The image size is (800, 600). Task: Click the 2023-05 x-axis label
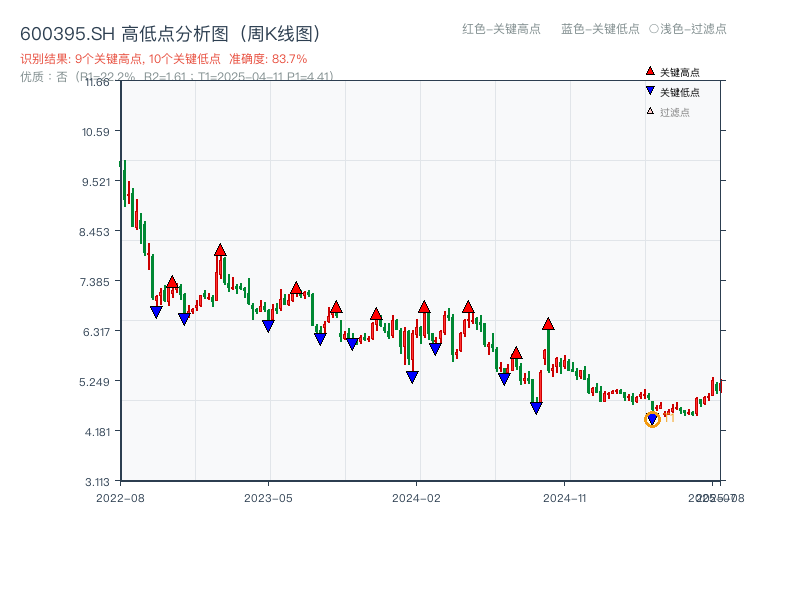click(268, 498)
